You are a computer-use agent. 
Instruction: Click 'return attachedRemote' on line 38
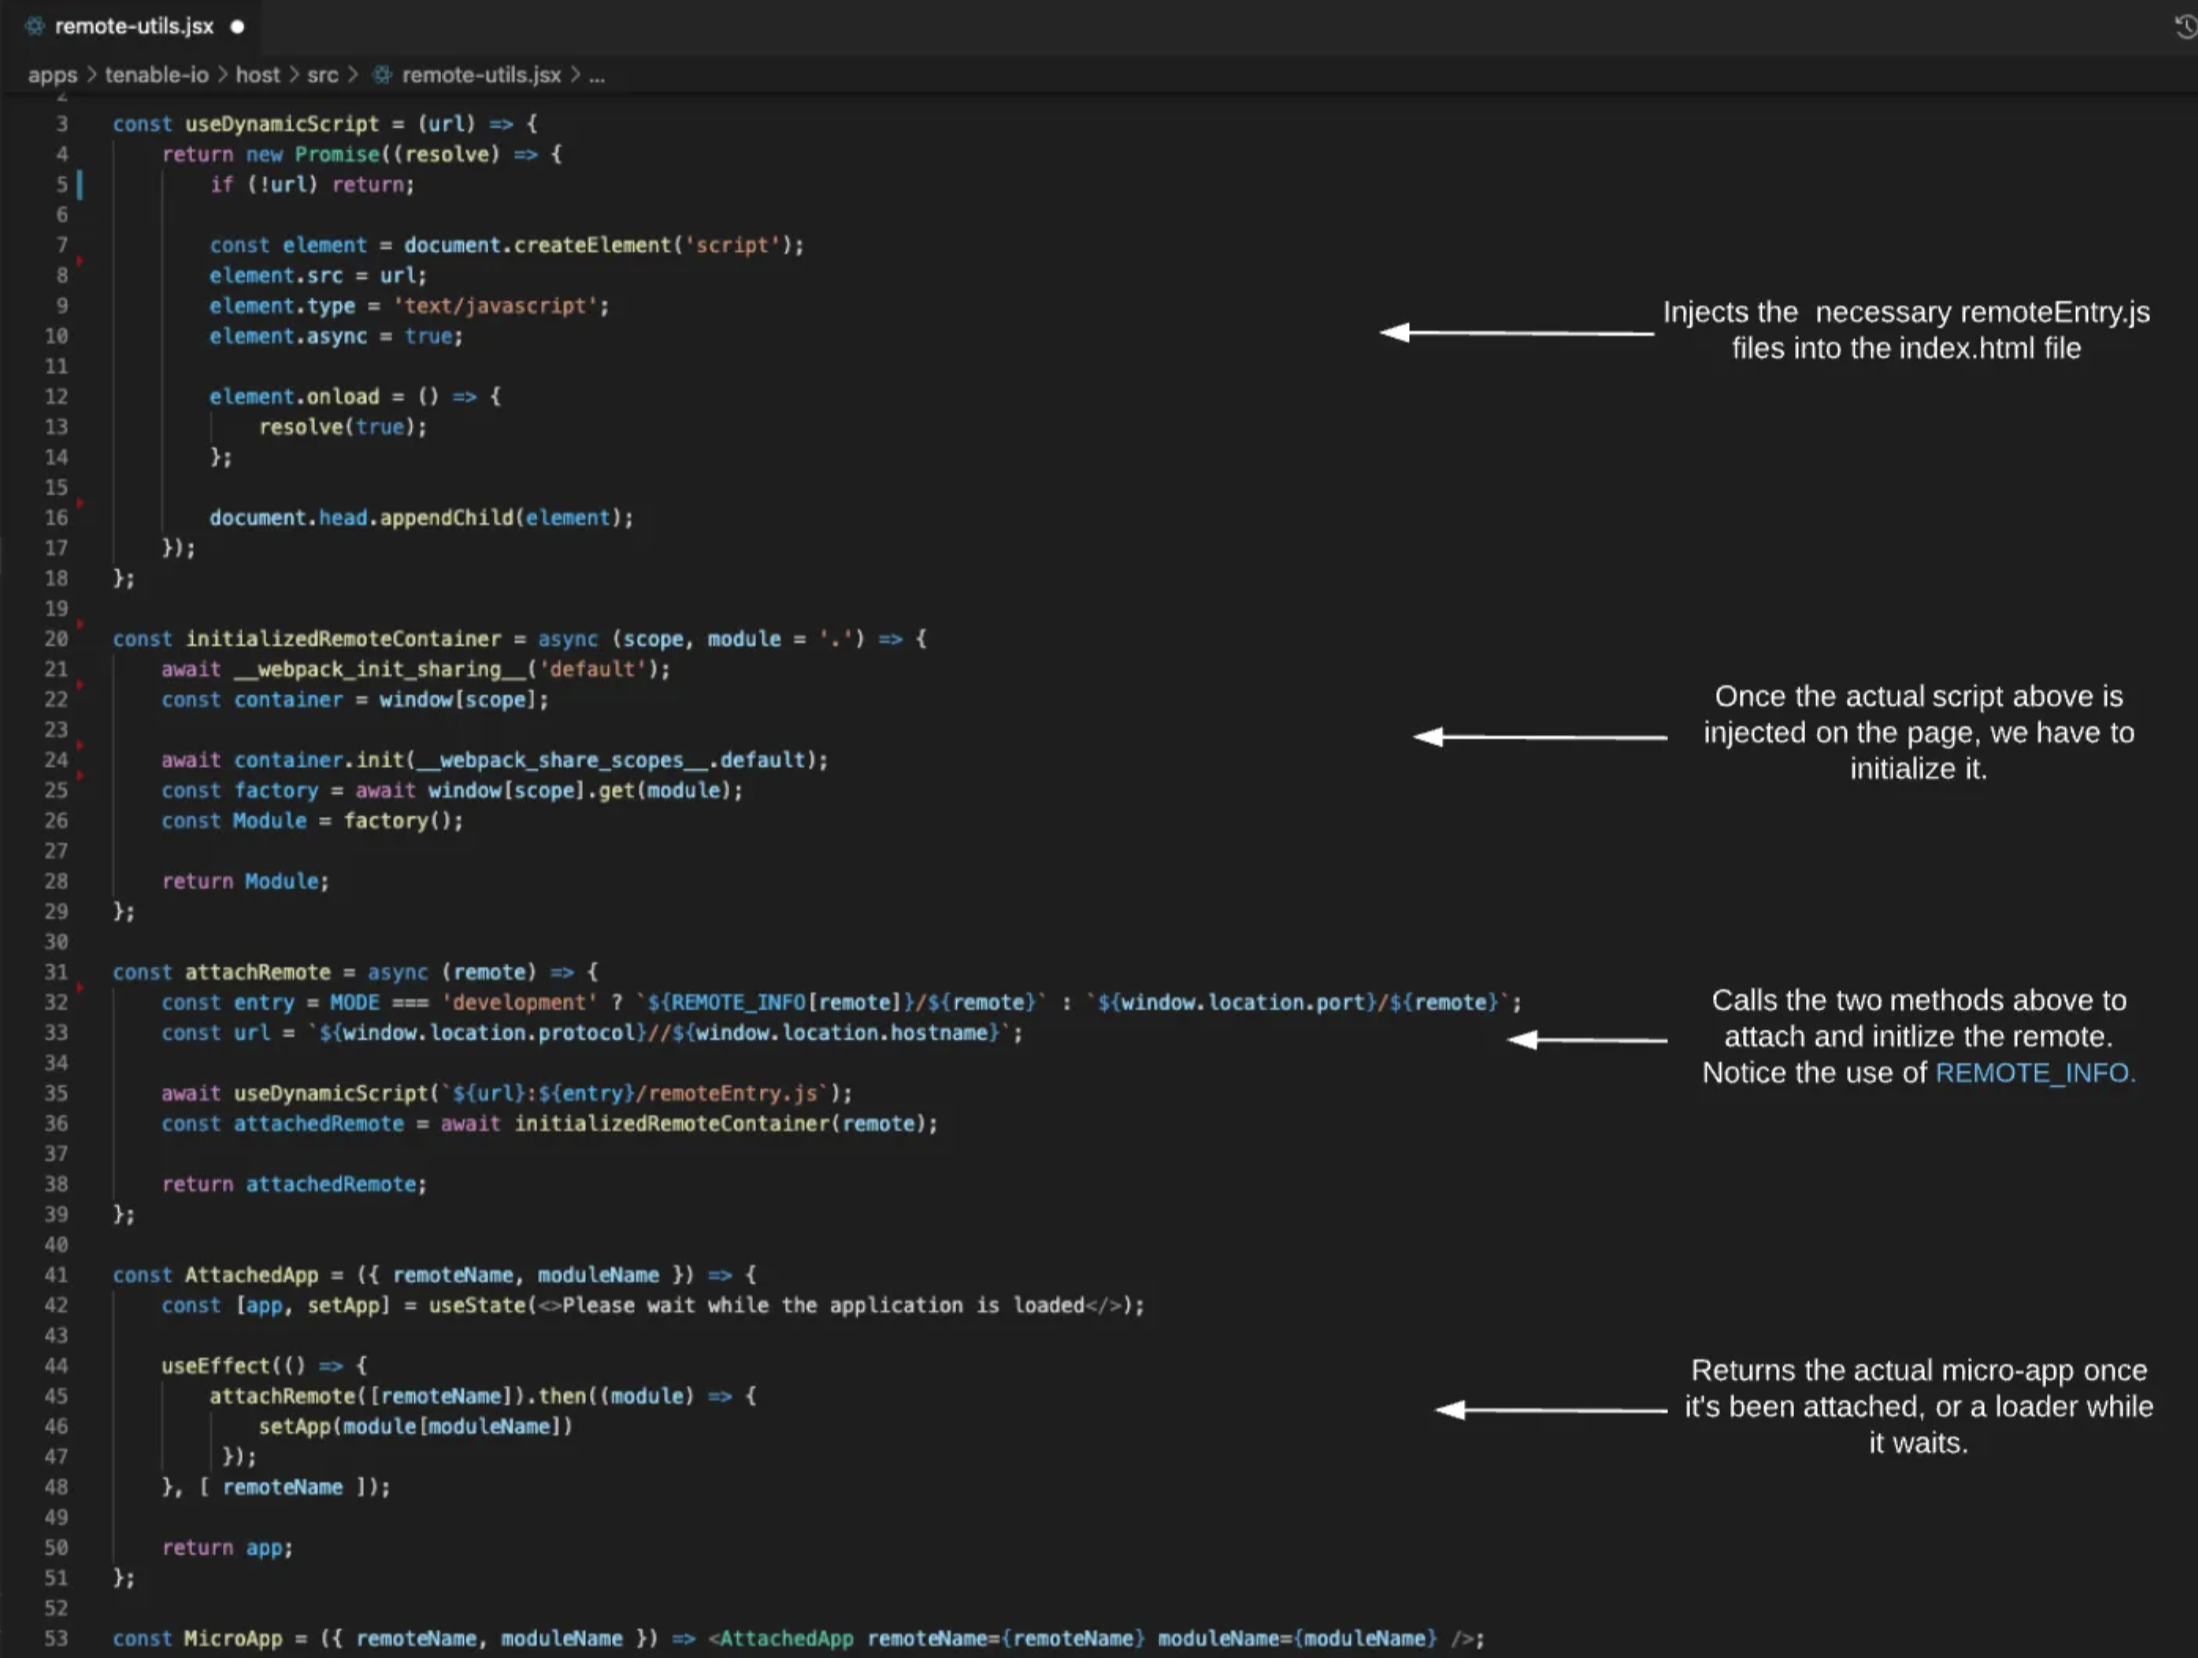point(289,1185)
